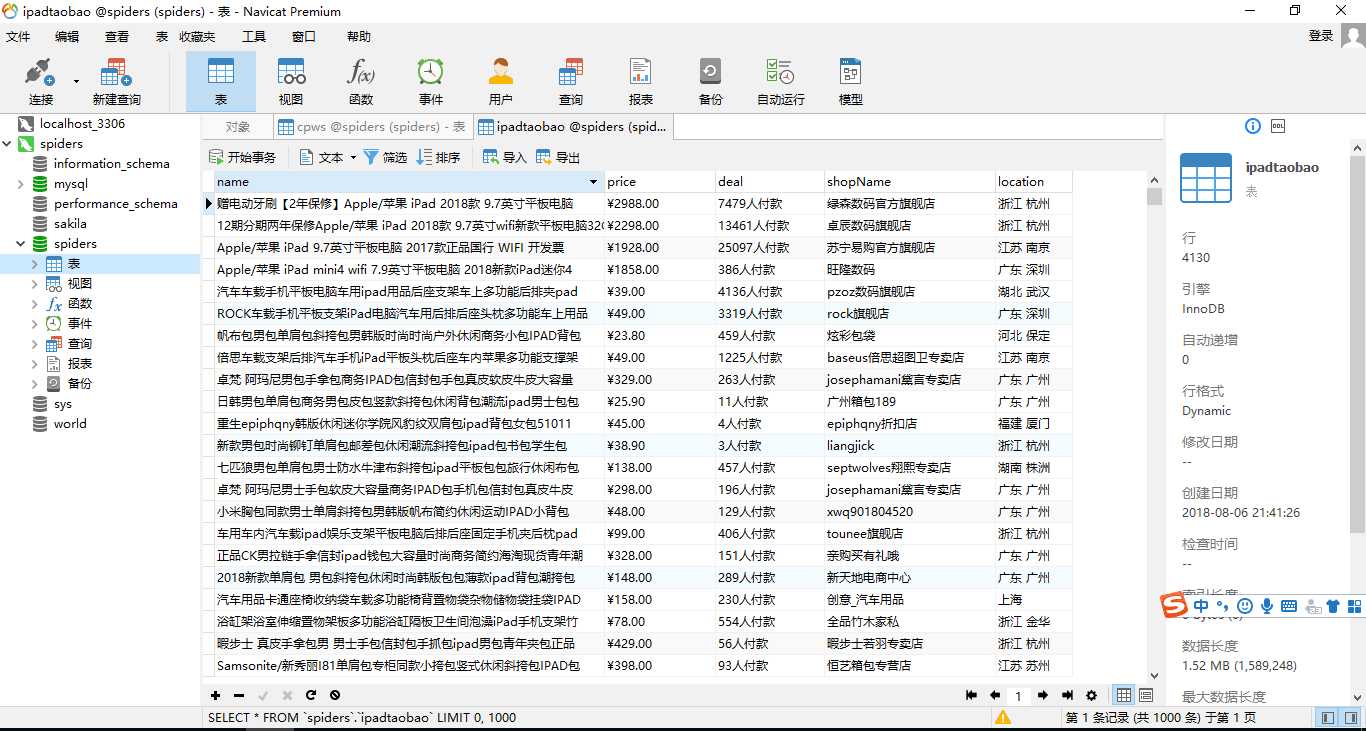Viewport: 1366px width, 731px height.
Task: Open the 新建查询 (New Query) tool
Action: (116, 82)
